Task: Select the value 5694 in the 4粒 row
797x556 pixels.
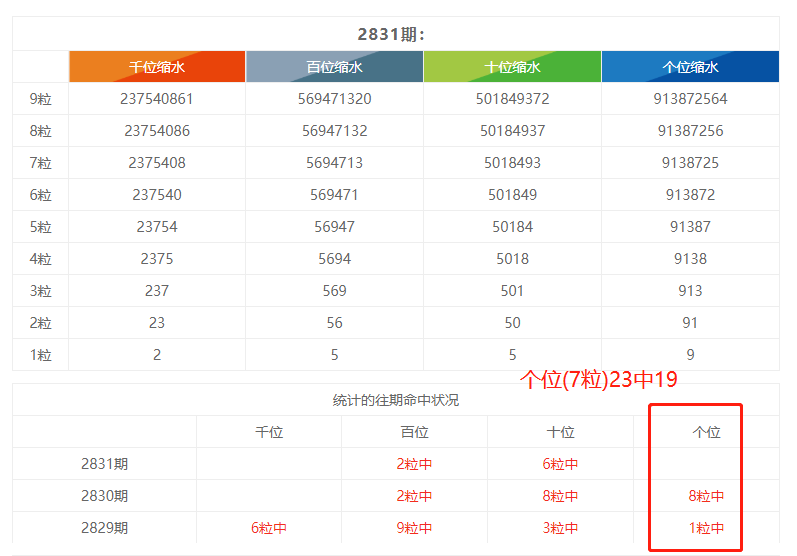Action: point(334,259)
